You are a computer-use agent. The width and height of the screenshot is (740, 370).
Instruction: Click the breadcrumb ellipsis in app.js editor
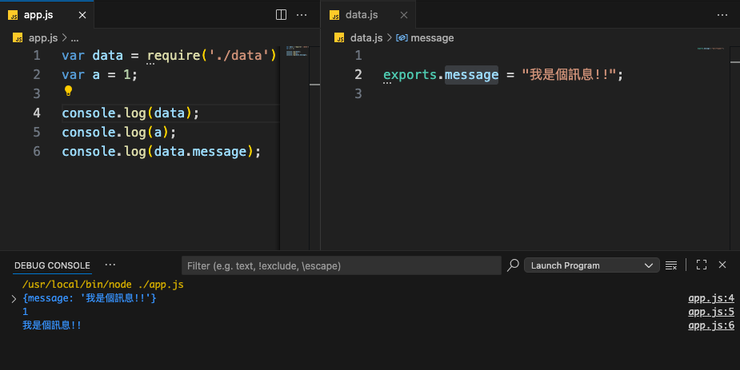[x=75, y=38]
